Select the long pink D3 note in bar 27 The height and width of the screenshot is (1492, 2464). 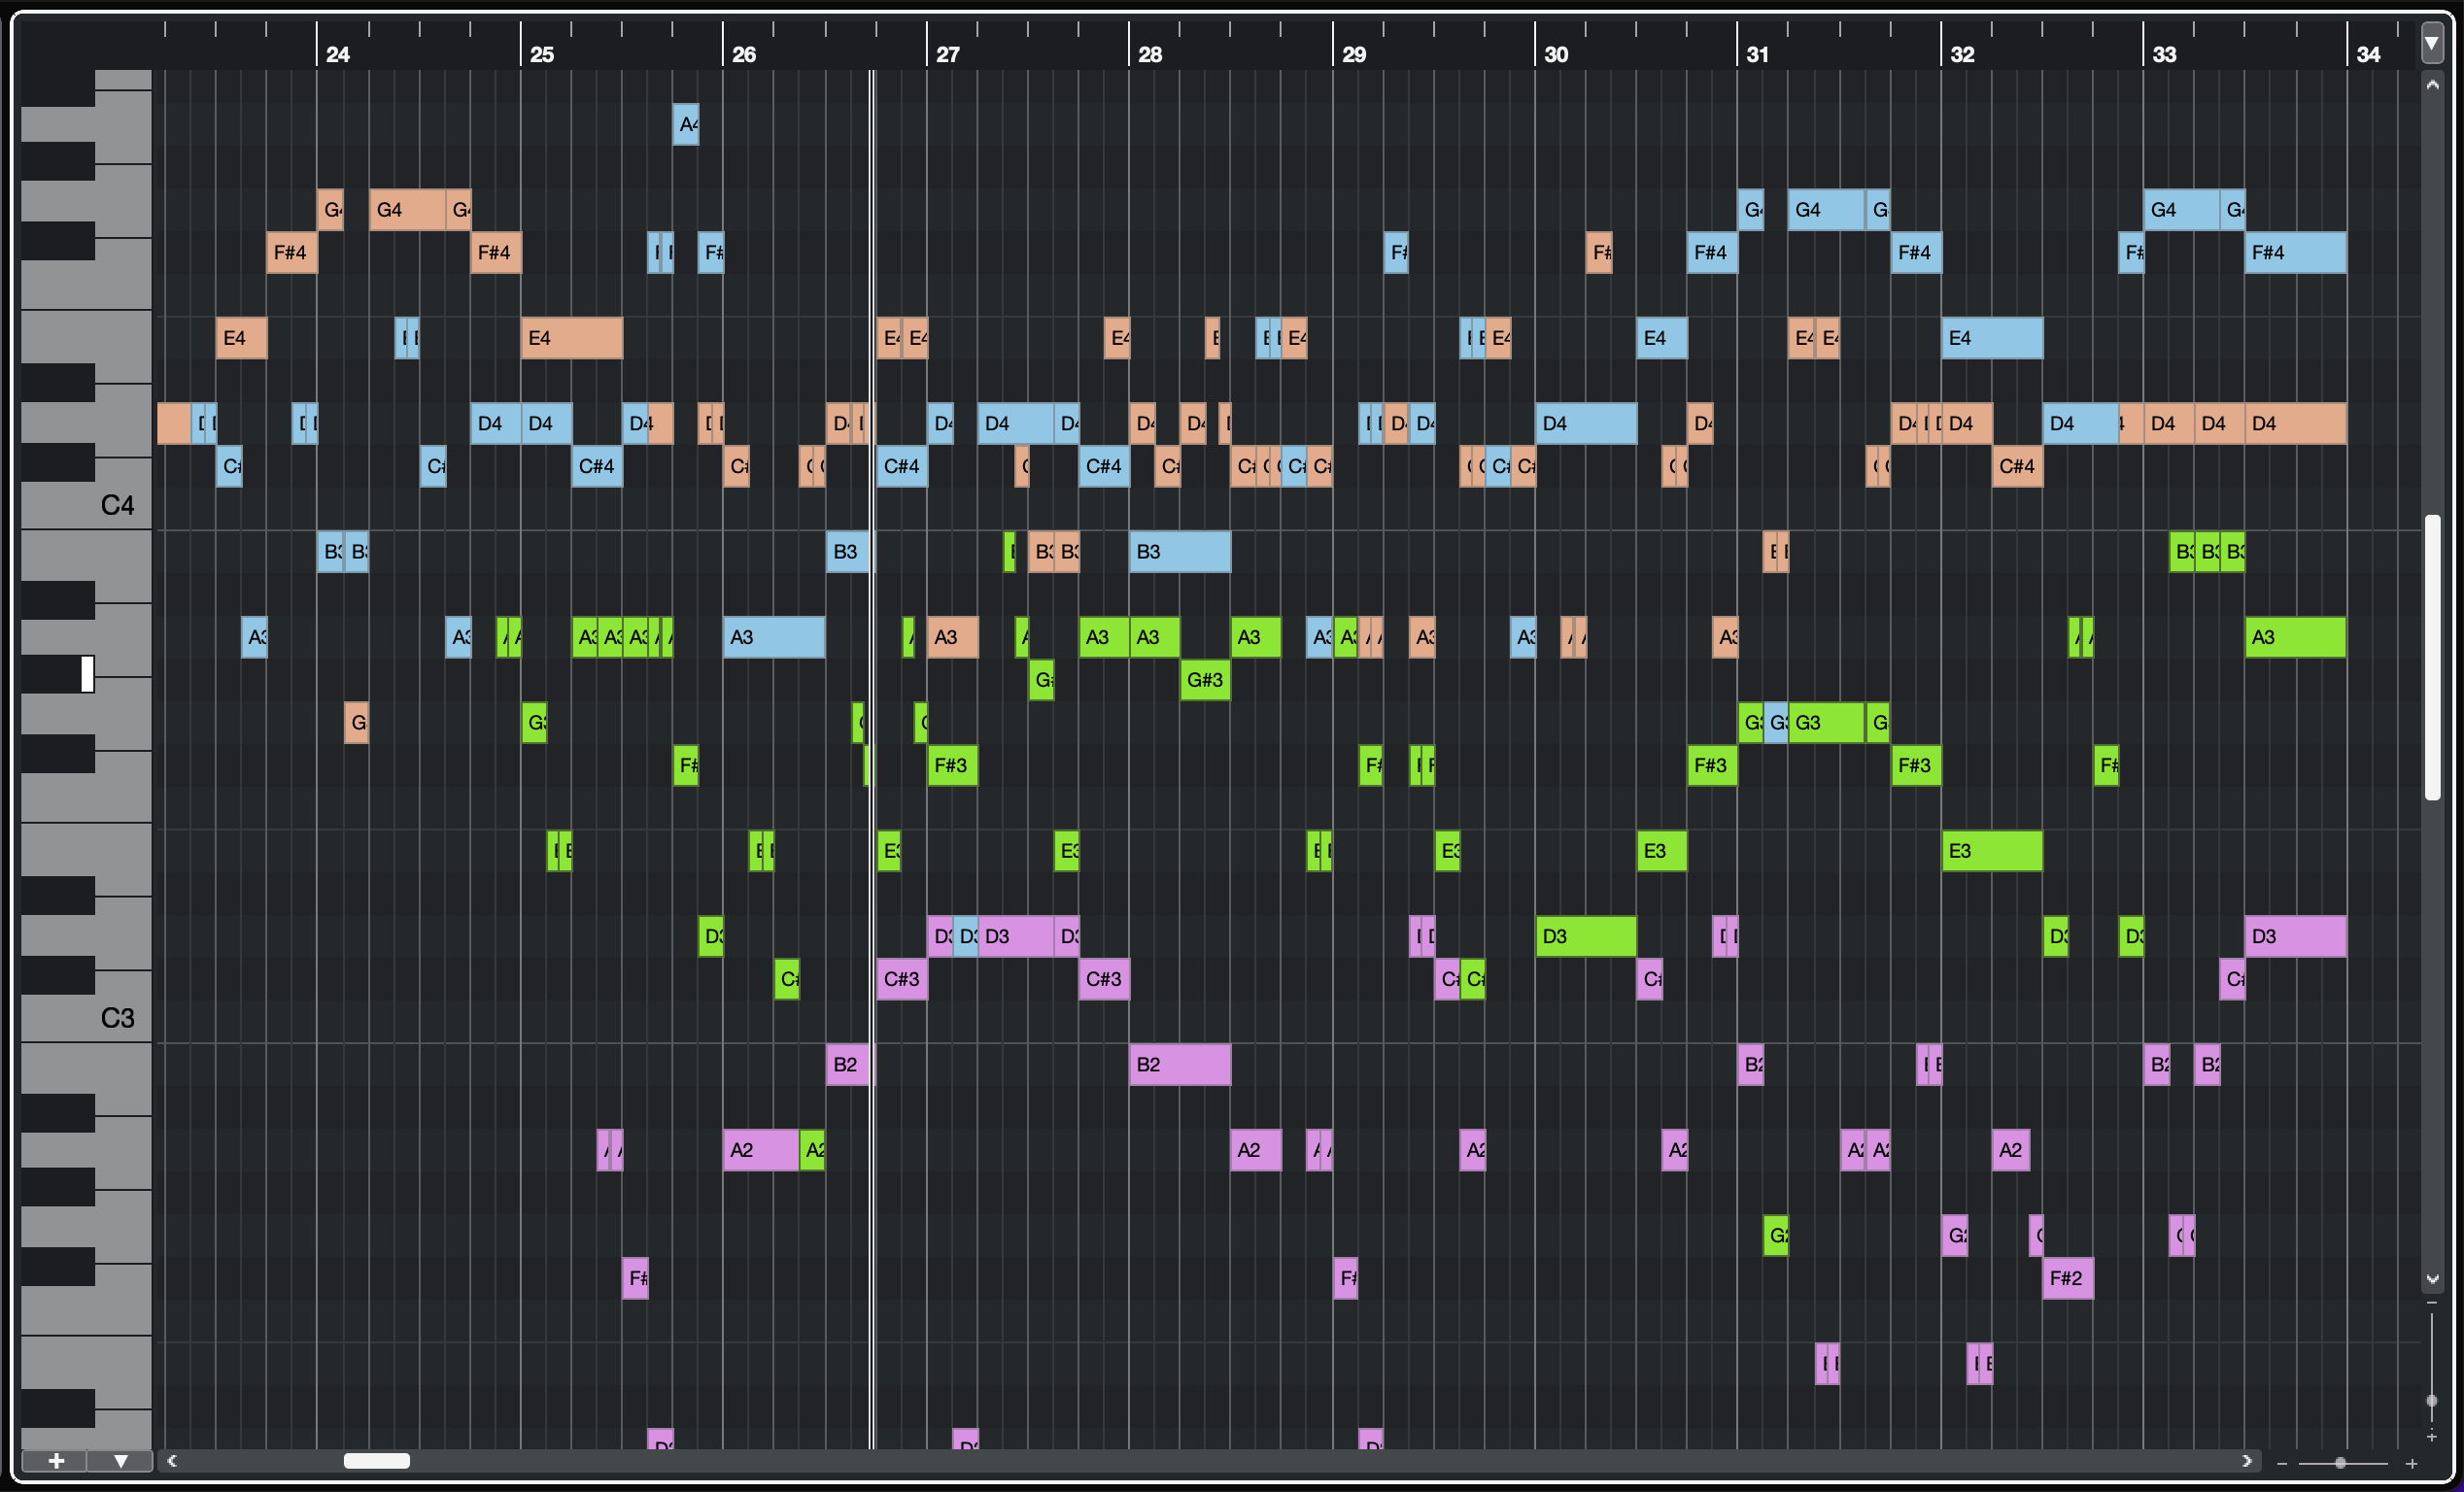point(1015,937)
